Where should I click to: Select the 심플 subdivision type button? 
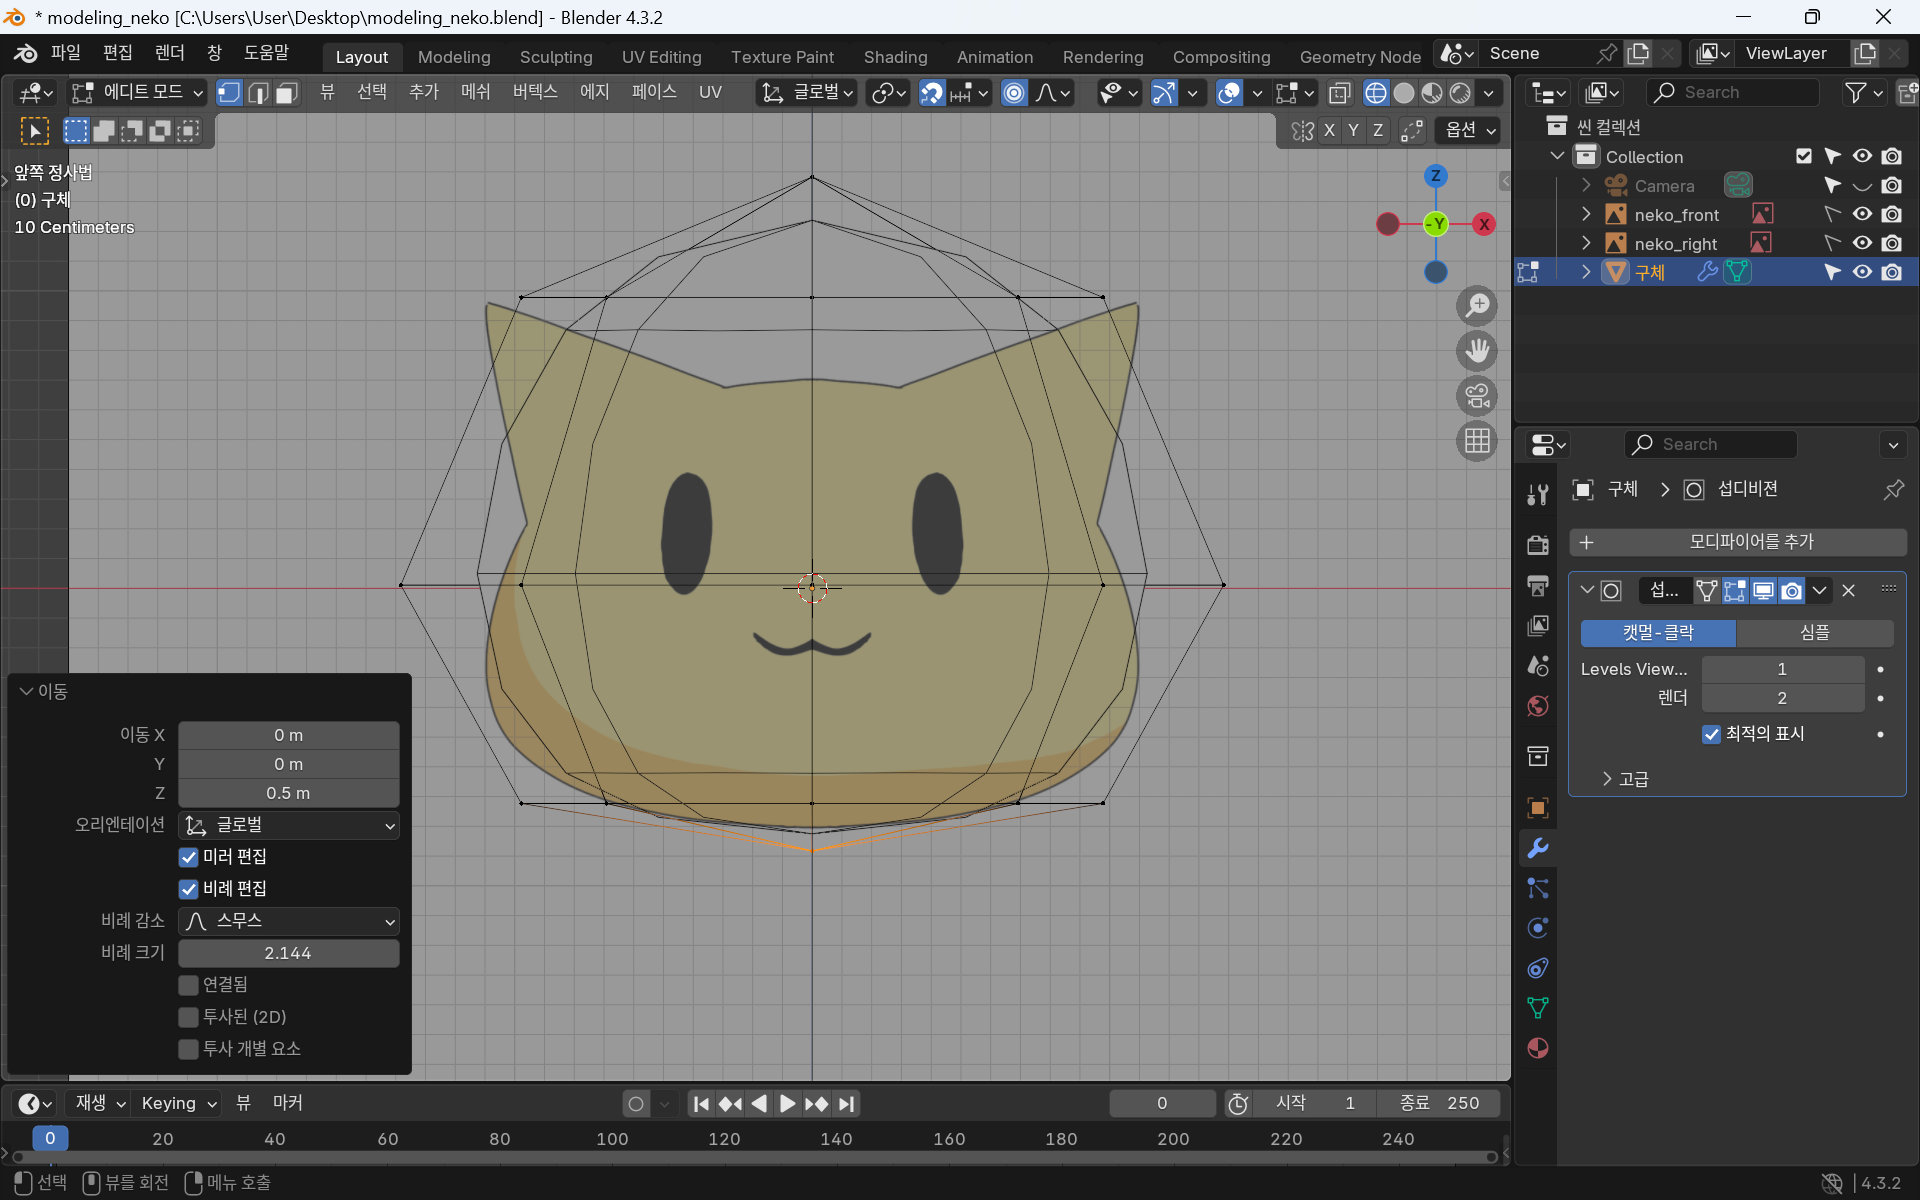coord(1814,633)
